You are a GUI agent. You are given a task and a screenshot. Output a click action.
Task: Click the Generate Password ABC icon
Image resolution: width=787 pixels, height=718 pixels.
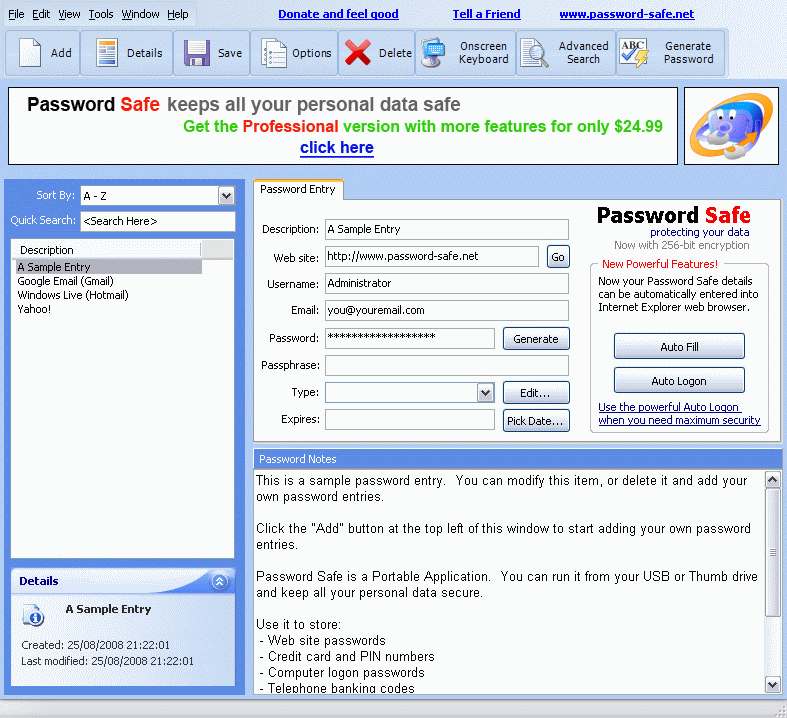[634, 53]
